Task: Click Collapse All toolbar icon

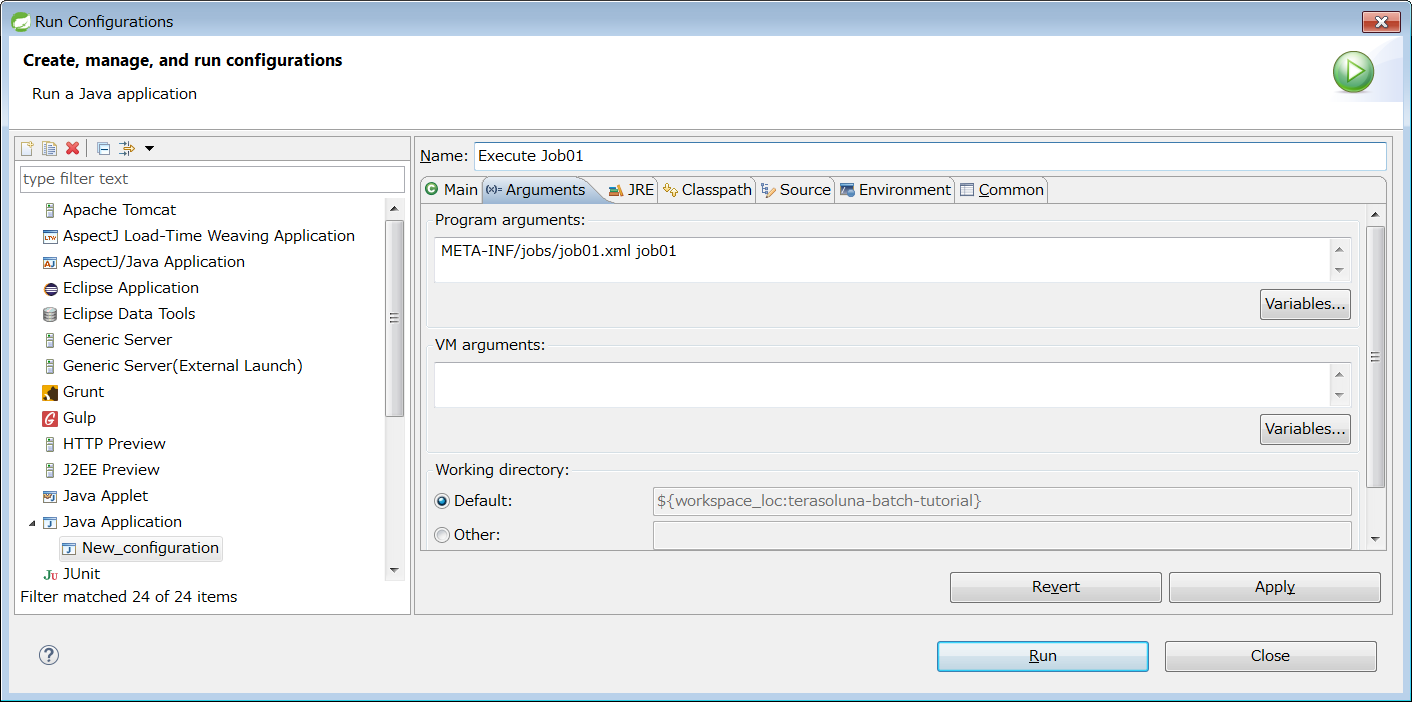Action: pyautogui.click(x=103, y=148)
